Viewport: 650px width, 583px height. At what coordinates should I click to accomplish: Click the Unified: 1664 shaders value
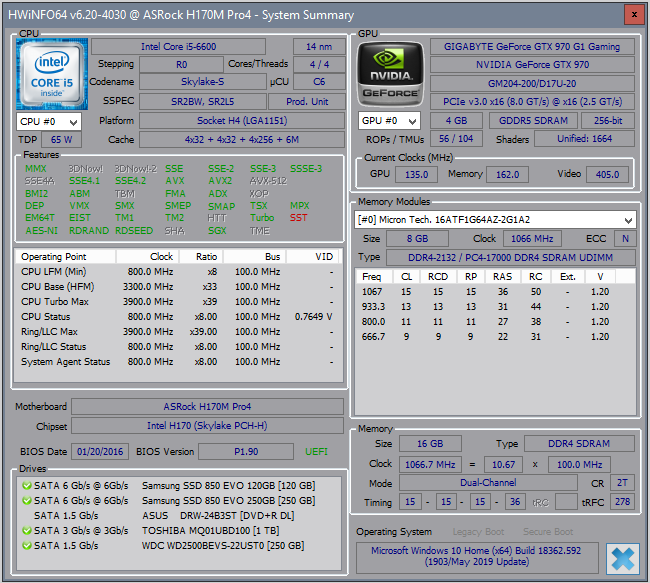(x=584, y=138)
